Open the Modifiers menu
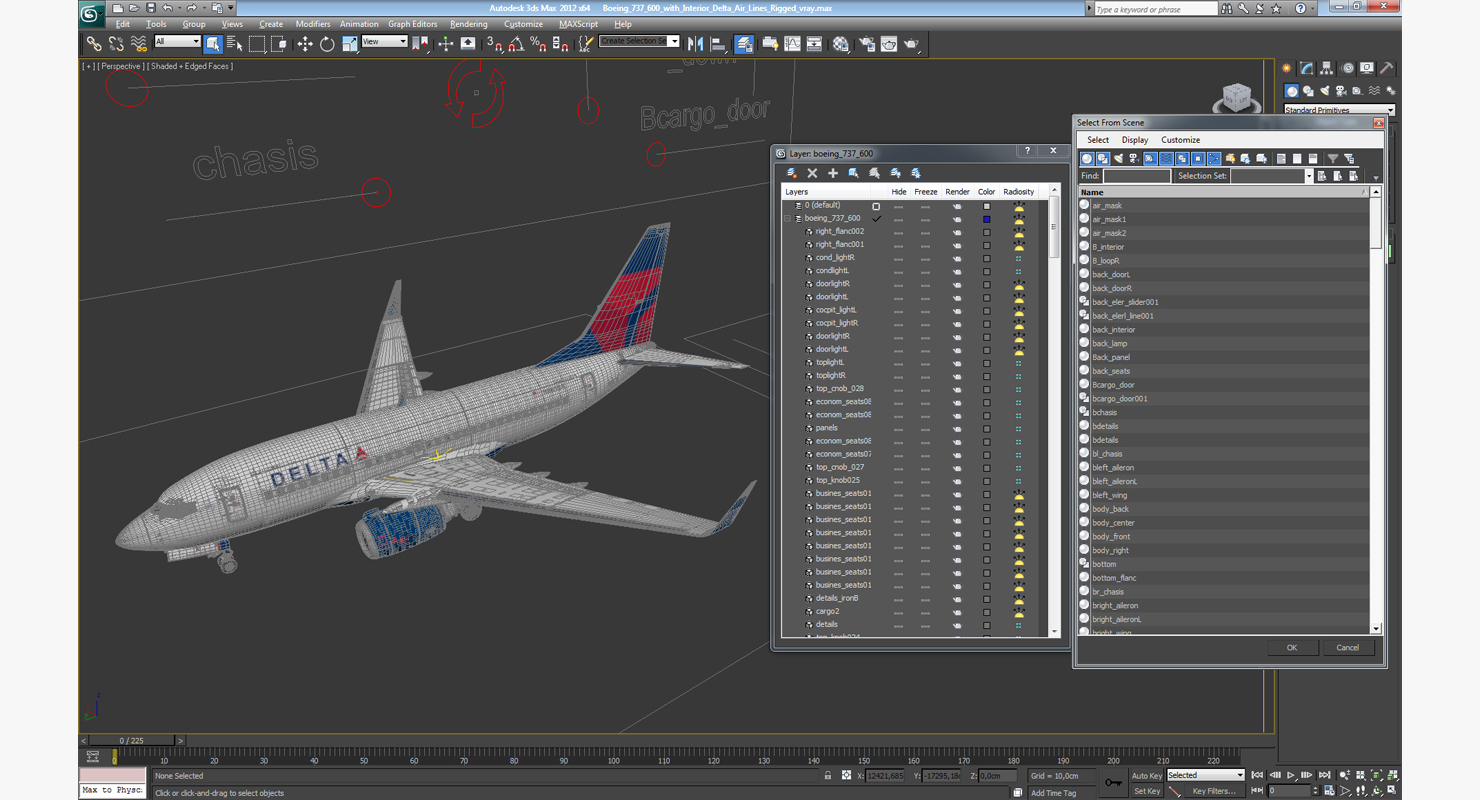1480x800 pixels. pyautogui.click(x=313, y=24)
